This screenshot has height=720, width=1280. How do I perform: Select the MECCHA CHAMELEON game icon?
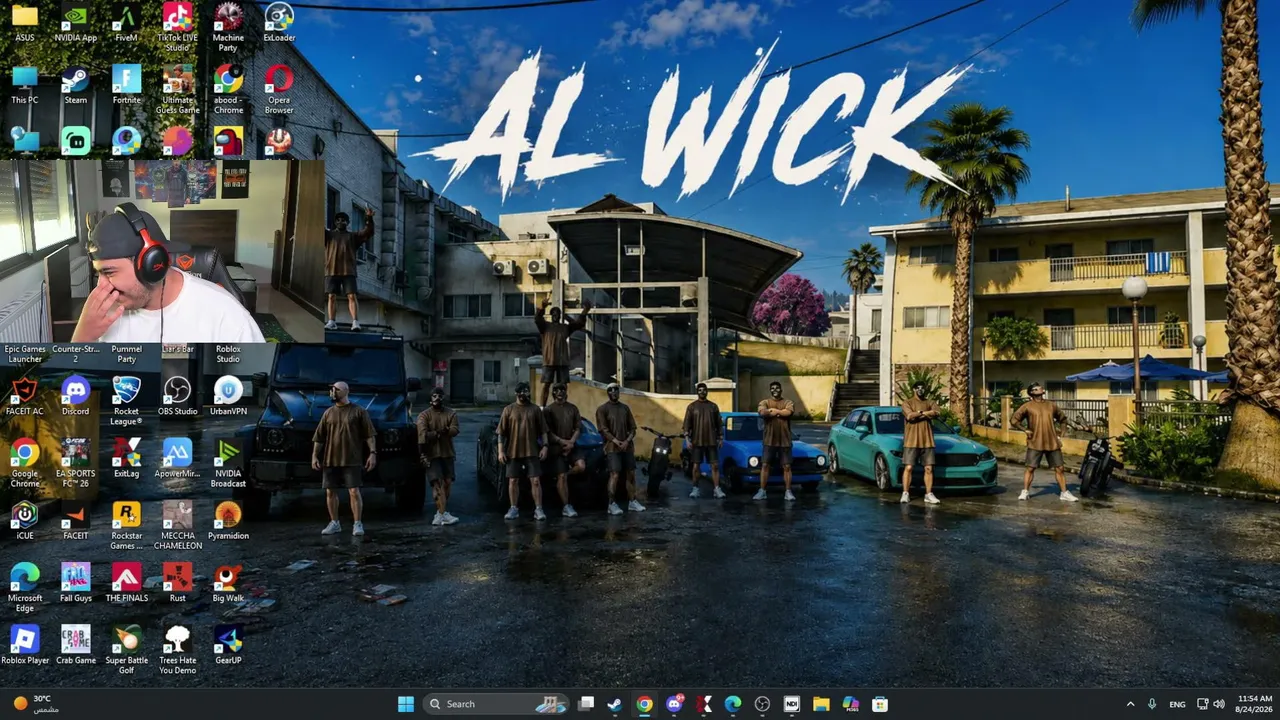click(x=177, y=526)
